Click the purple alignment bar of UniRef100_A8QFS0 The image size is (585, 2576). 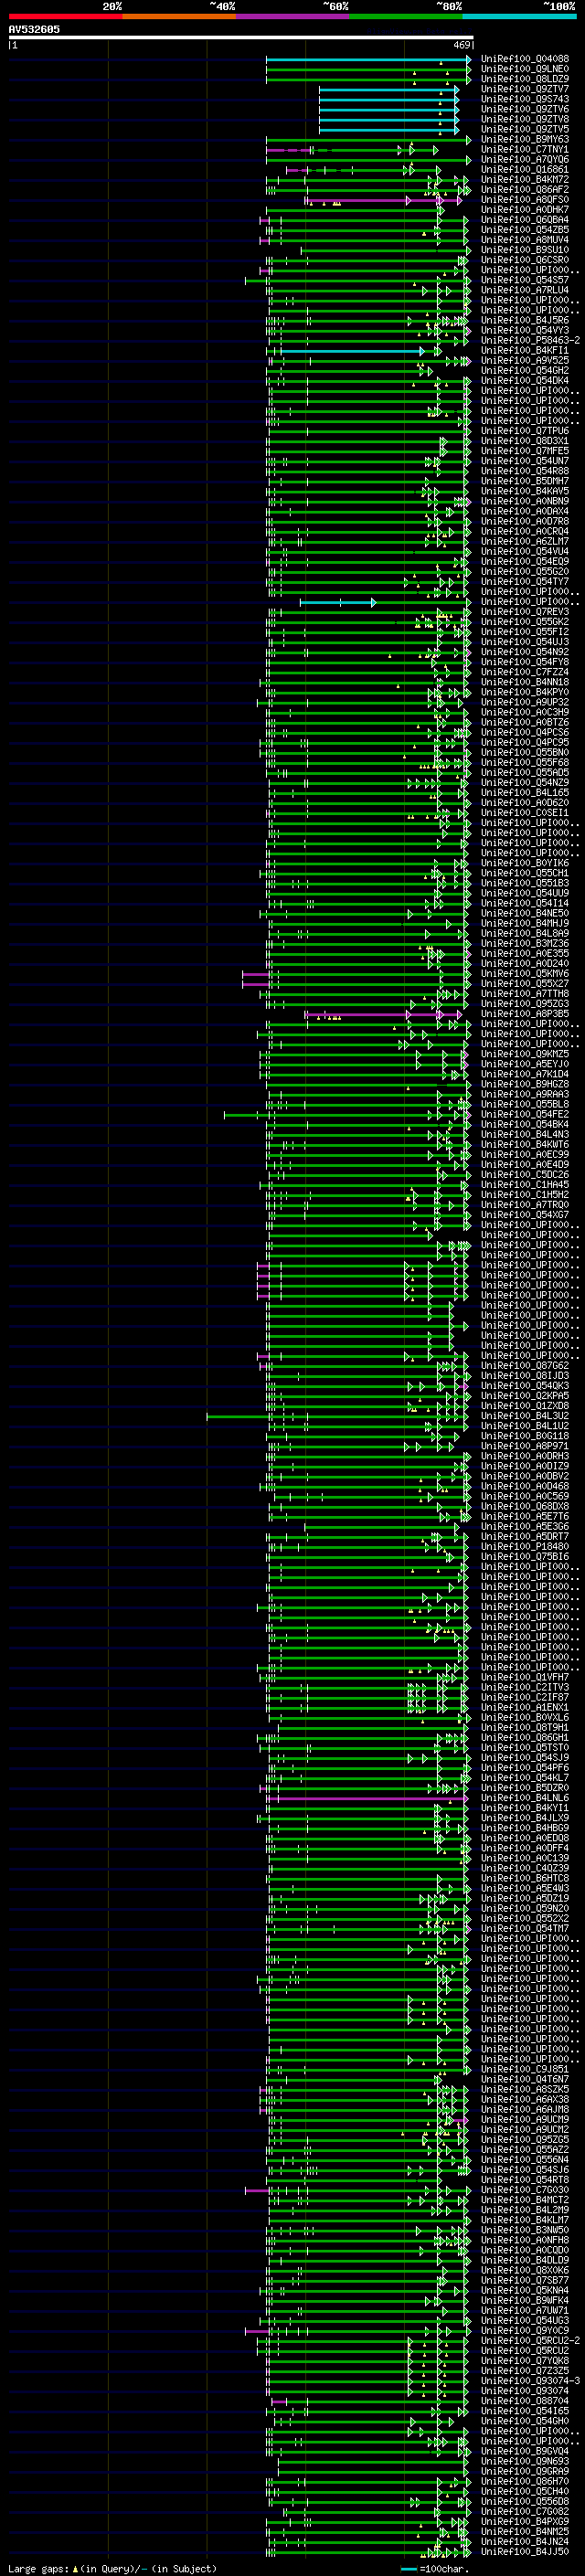(x=382, y=200)
